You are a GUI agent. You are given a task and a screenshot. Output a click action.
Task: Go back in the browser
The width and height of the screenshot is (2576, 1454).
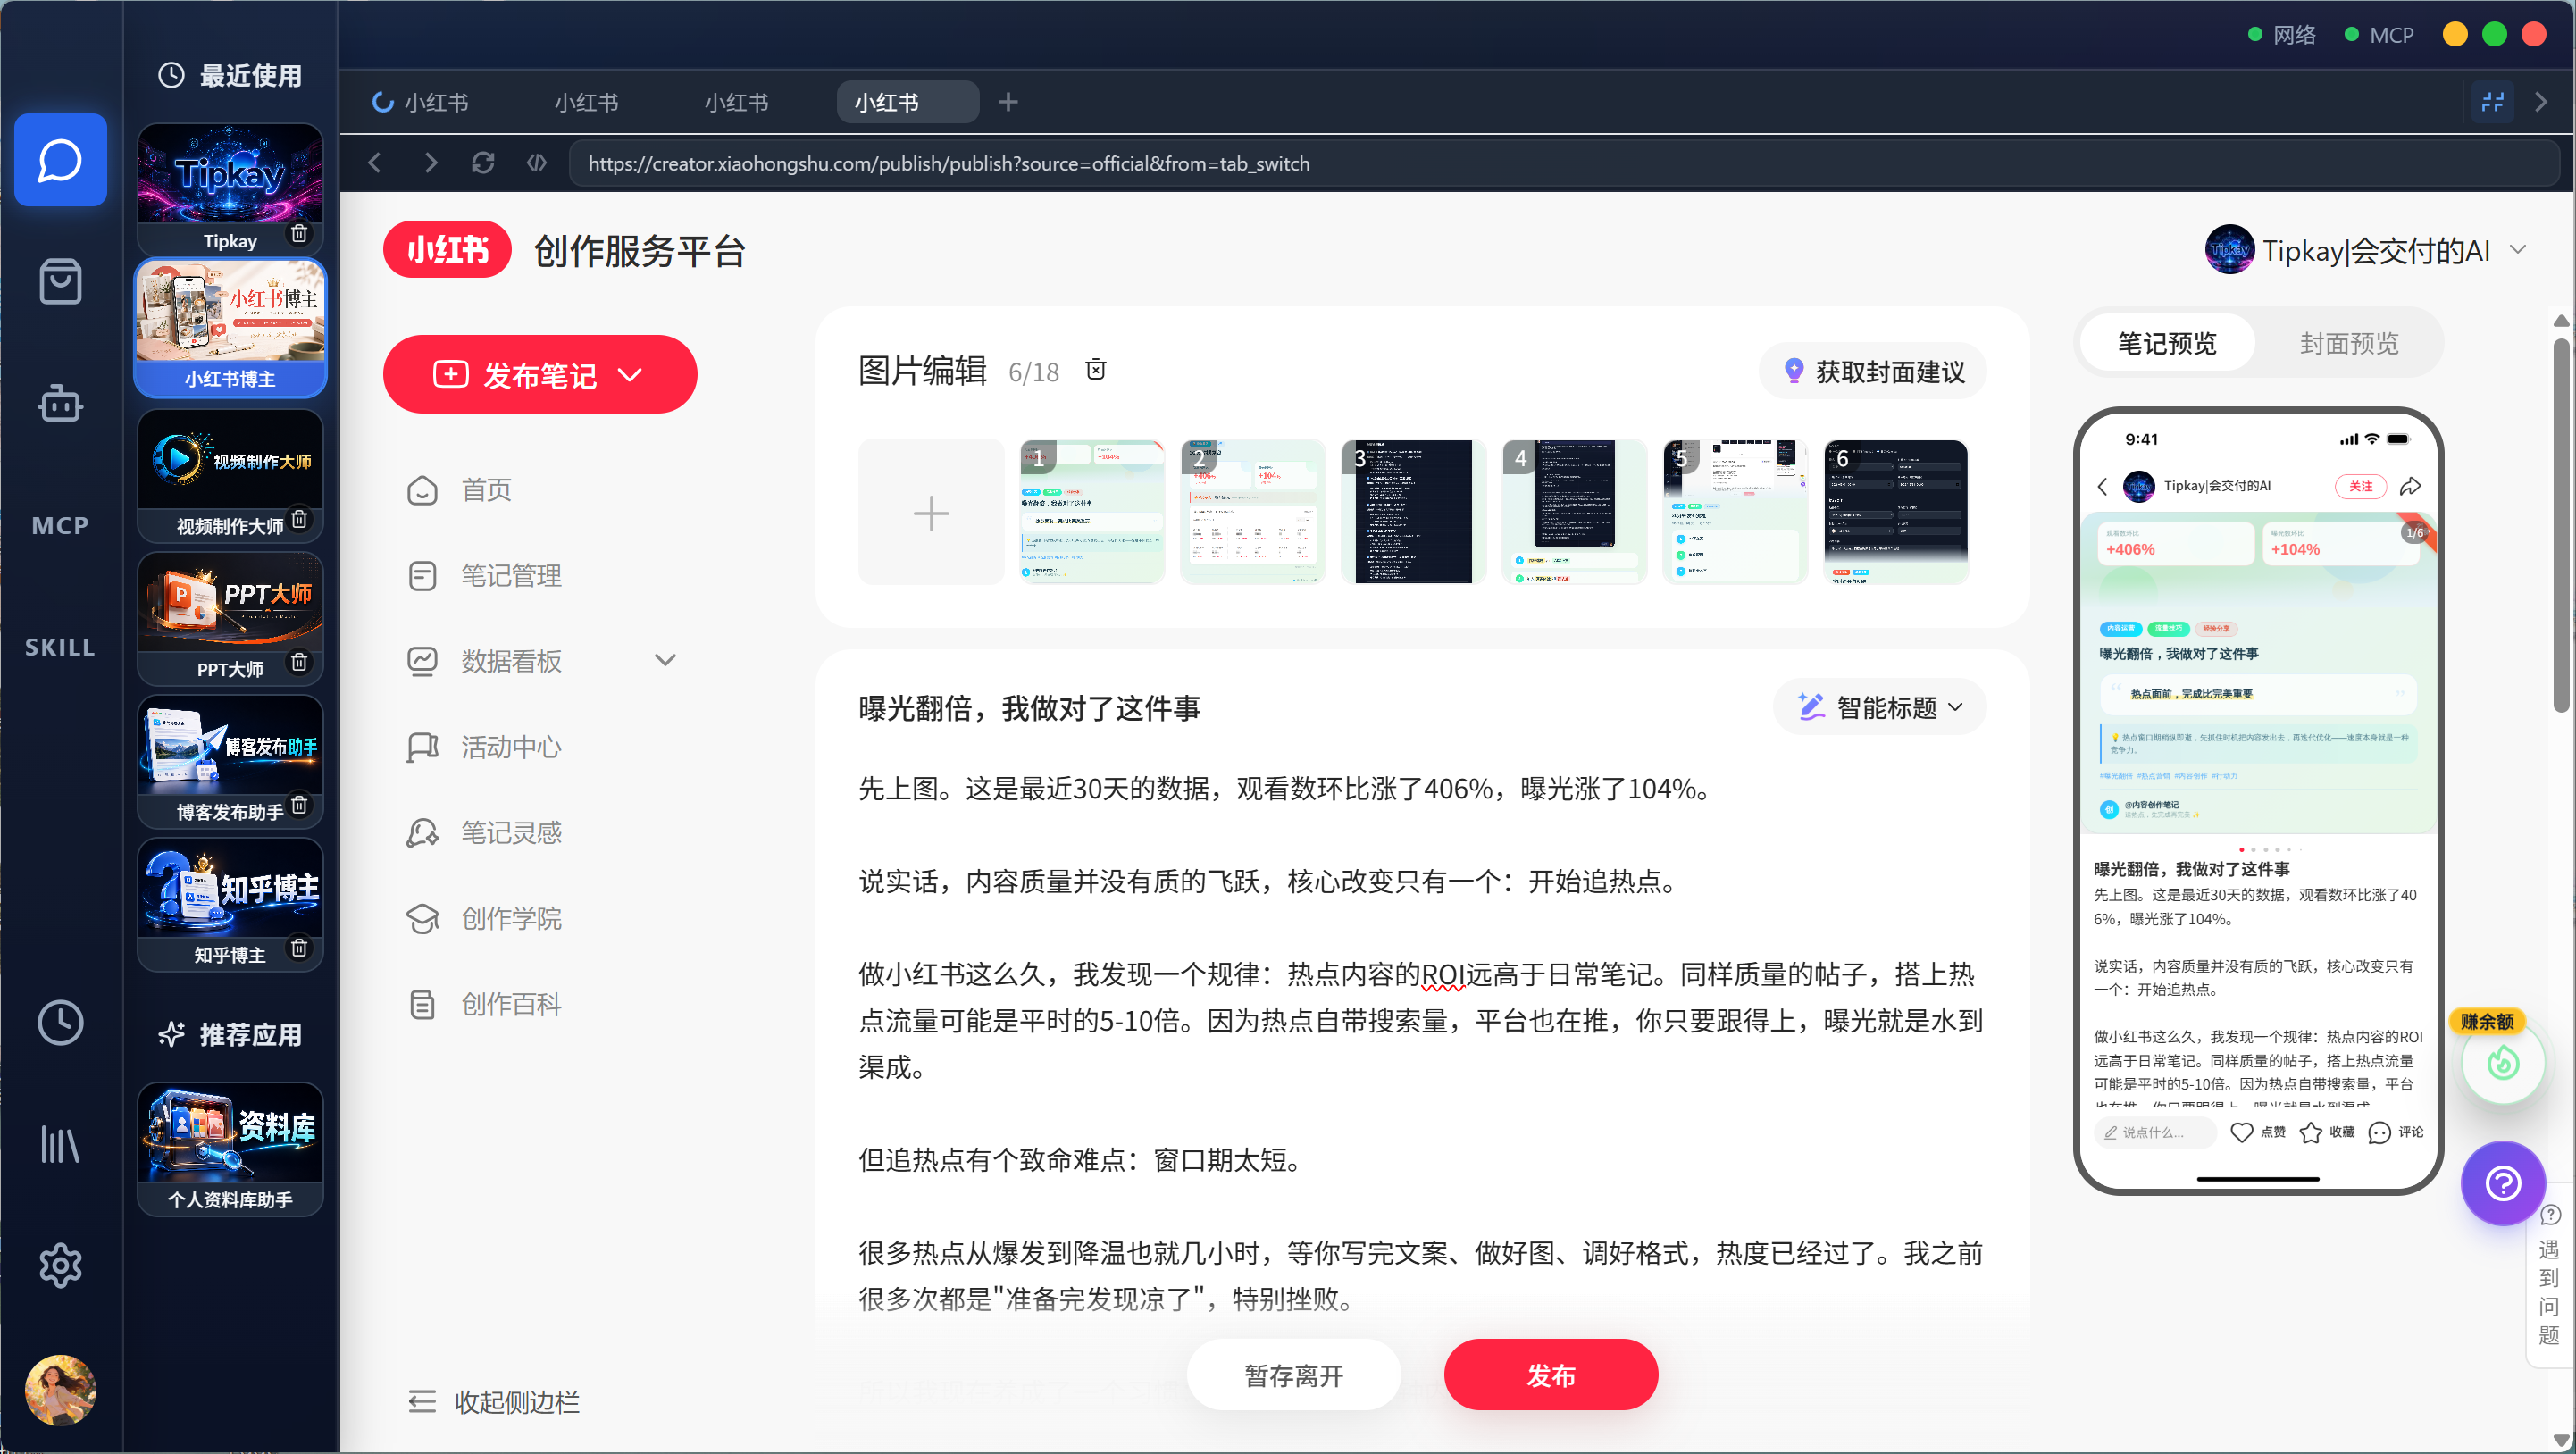(x=375, y=162)
